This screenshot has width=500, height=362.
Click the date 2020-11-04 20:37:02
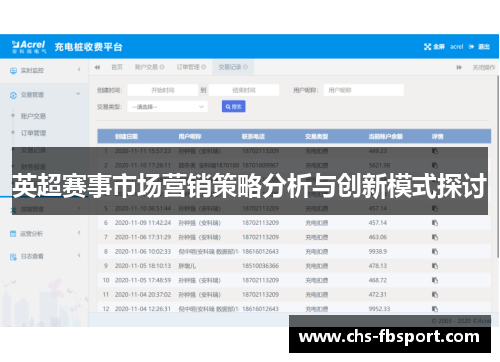(143, 294)
